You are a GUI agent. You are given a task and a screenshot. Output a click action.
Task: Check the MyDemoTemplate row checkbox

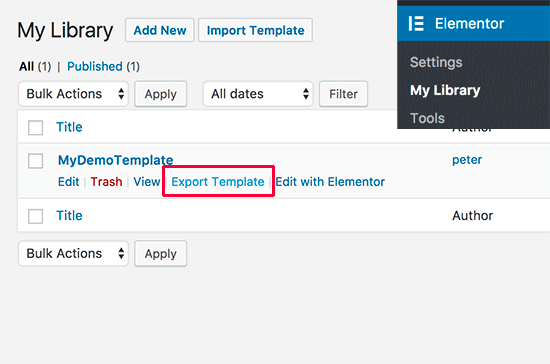pyautogui.click(x=35, y=161)
